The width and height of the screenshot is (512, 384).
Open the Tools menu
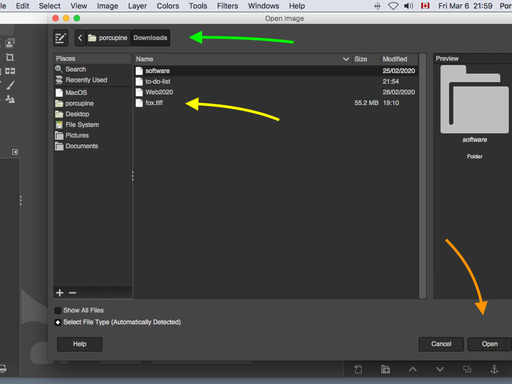(x=198, y=6)
